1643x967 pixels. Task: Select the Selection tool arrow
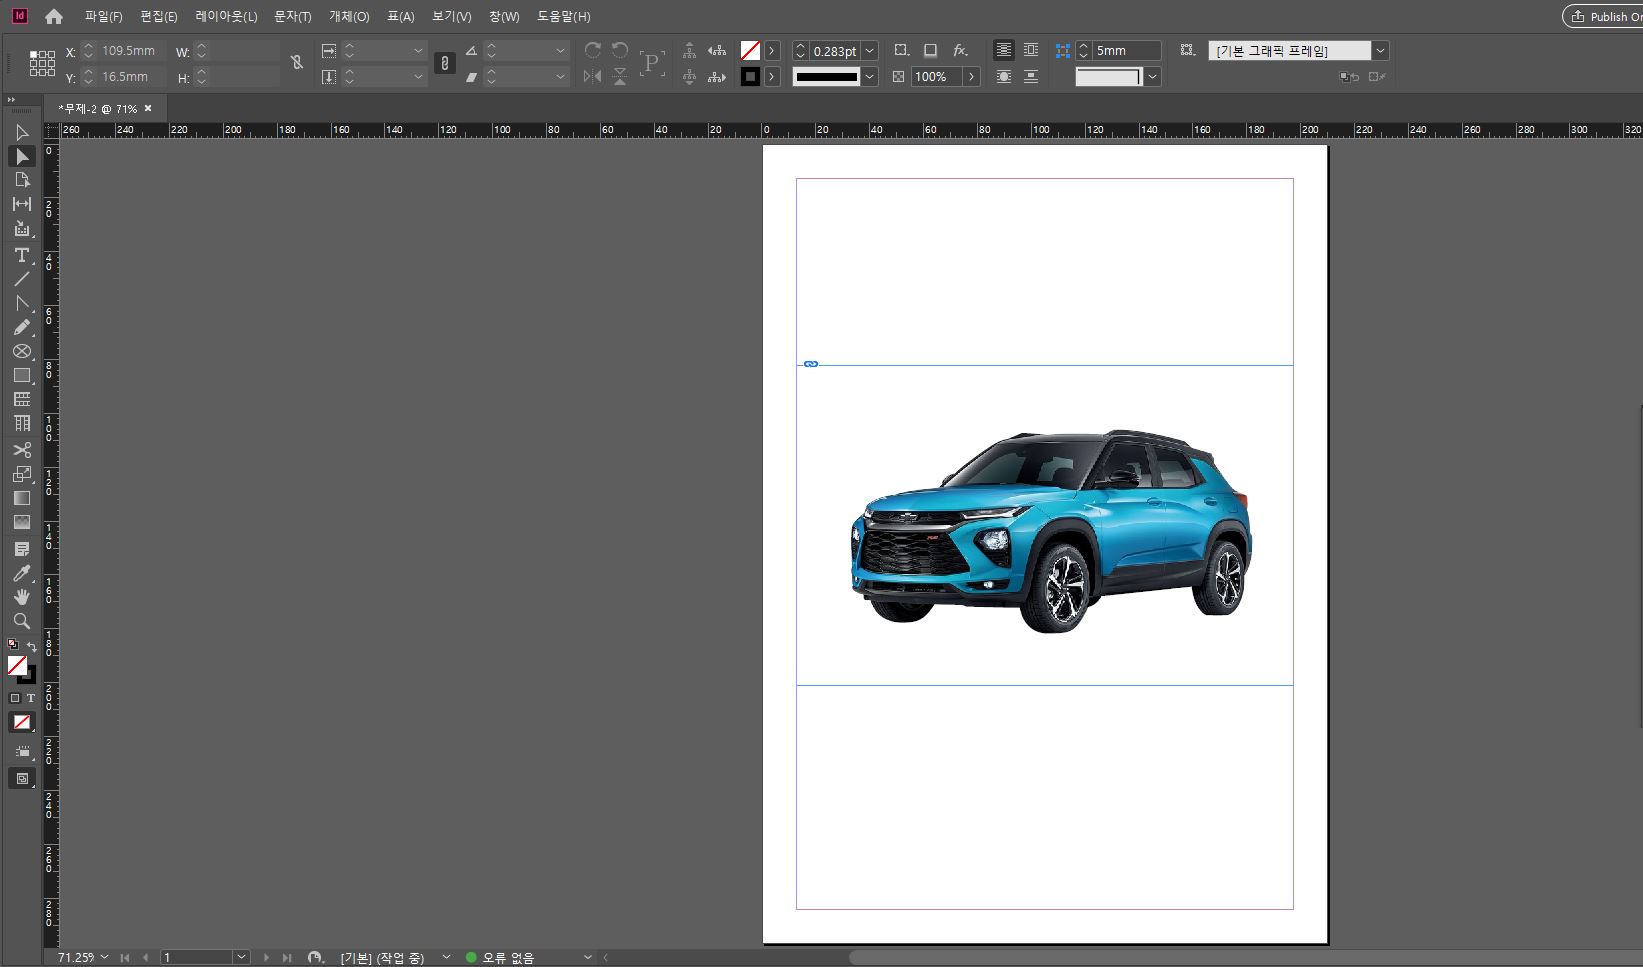click(x=22, y=132)
